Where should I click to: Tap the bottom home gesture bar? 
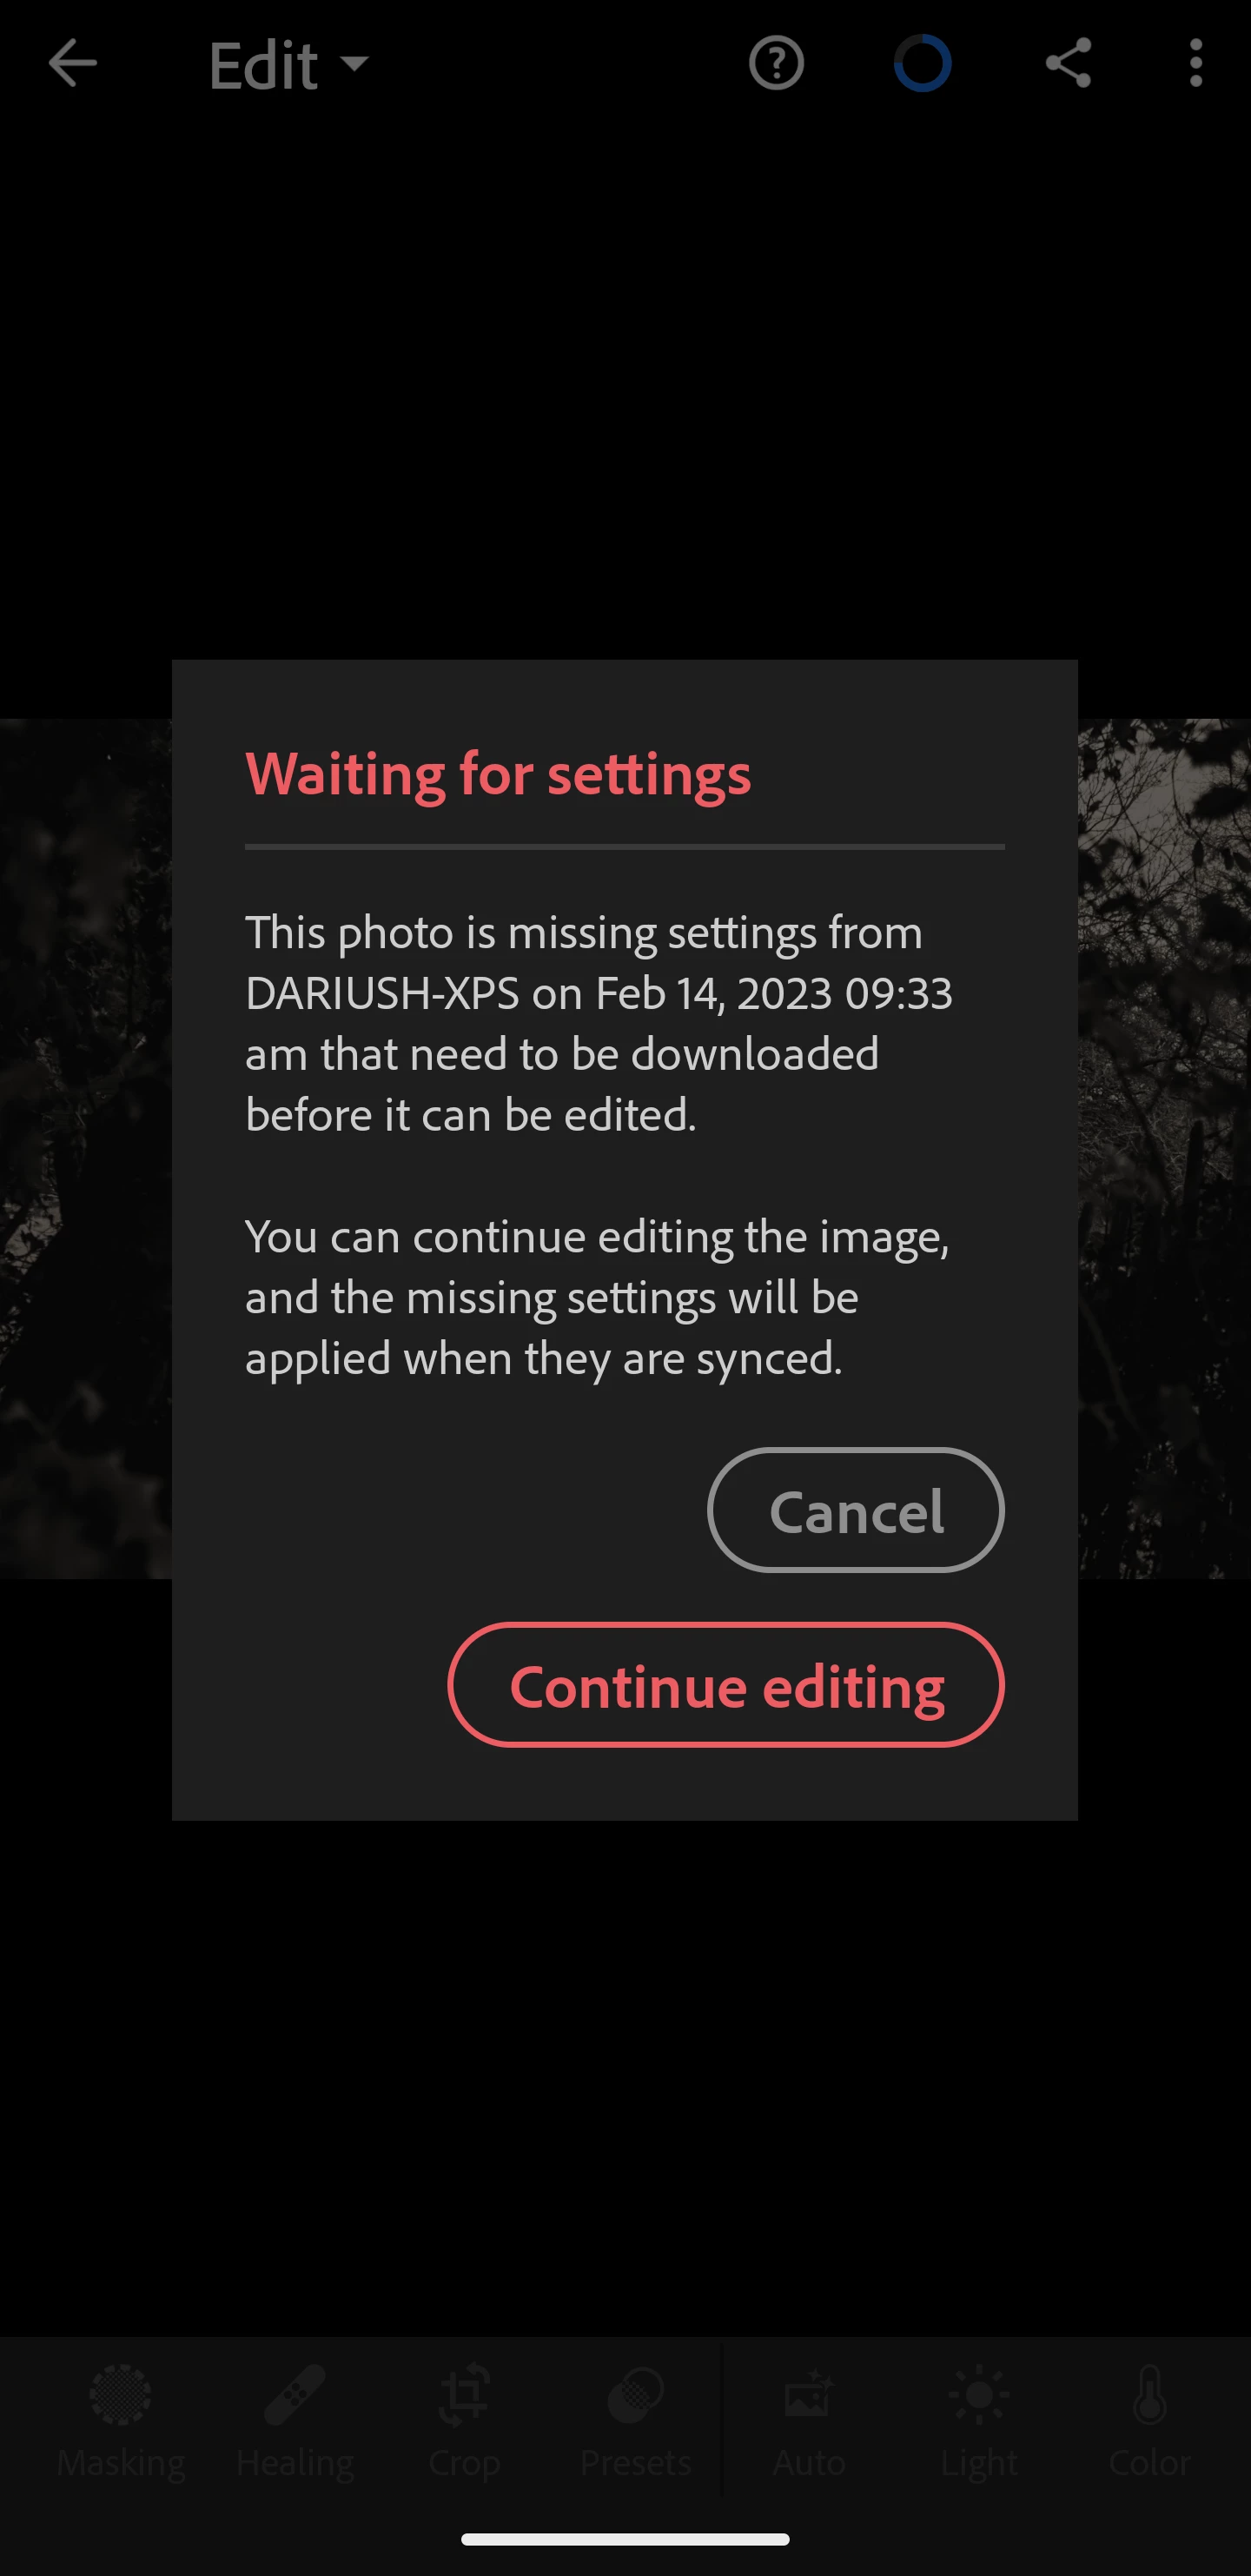pos(625,2539)
